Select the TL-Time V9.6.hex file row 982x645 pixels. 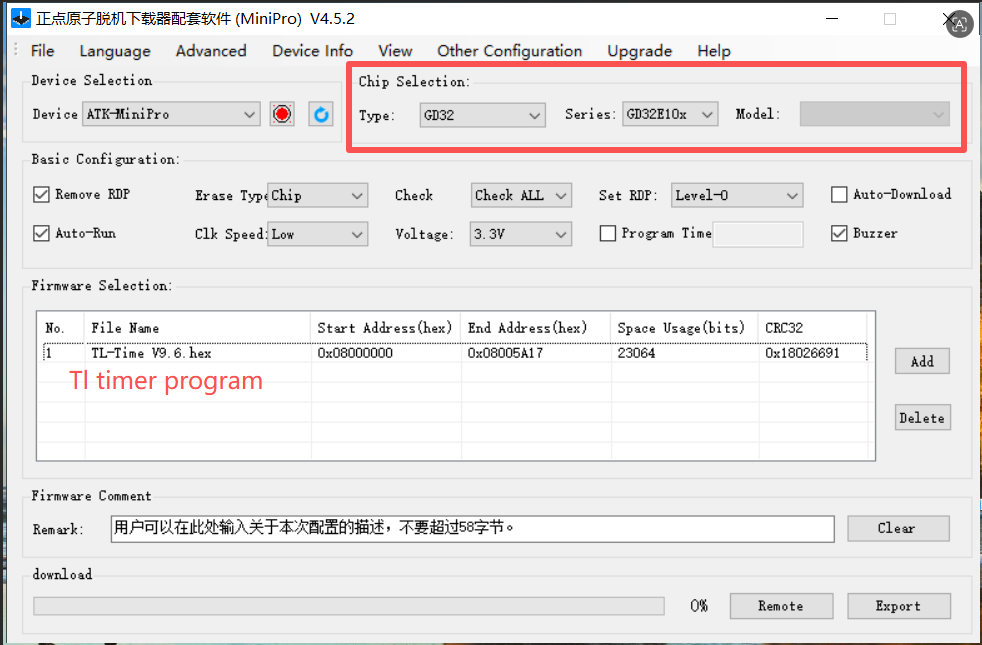tap(455, 353)
